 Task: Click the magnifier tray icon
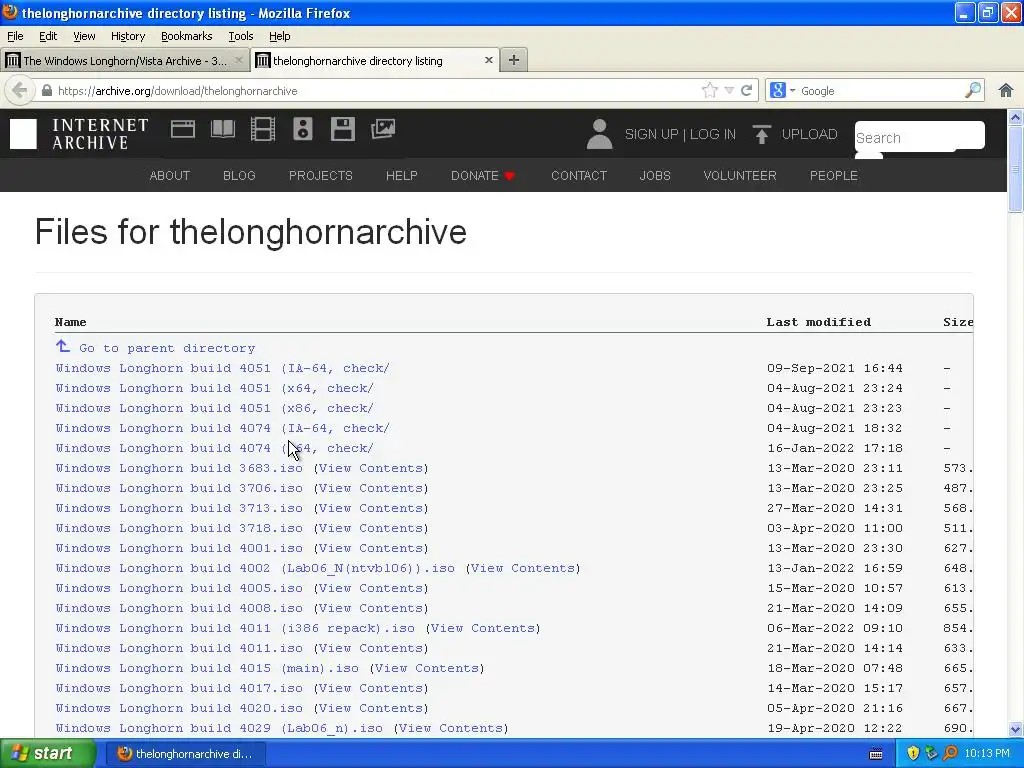950,754
